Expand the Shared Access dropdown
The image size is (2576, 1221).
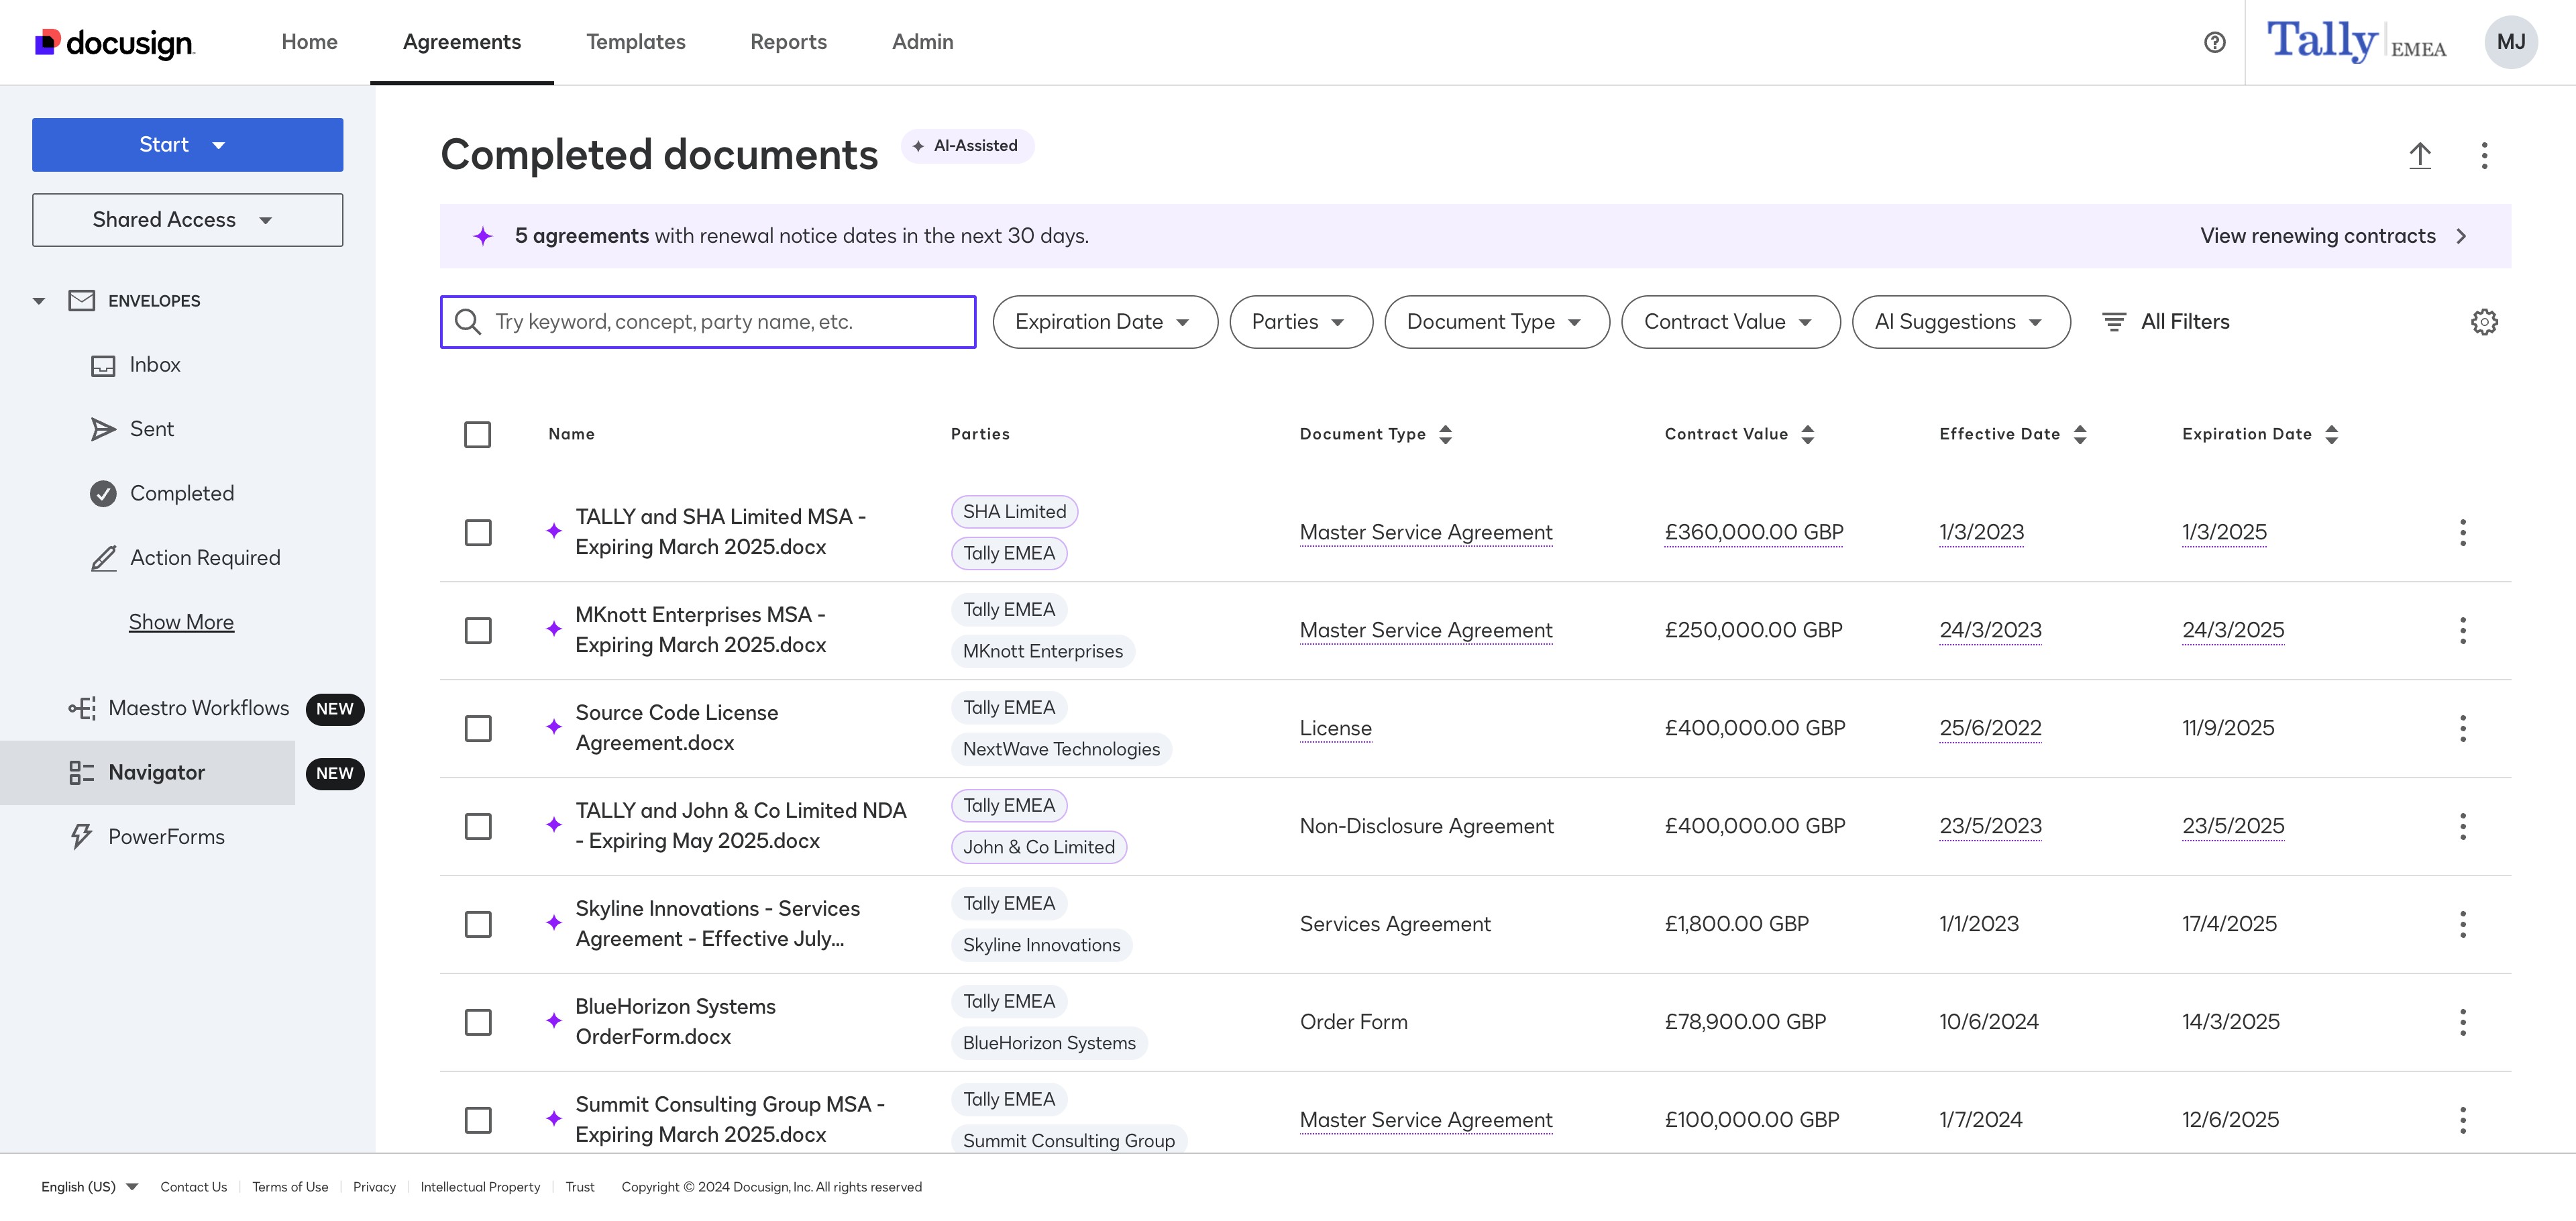(x=187, y=220)
